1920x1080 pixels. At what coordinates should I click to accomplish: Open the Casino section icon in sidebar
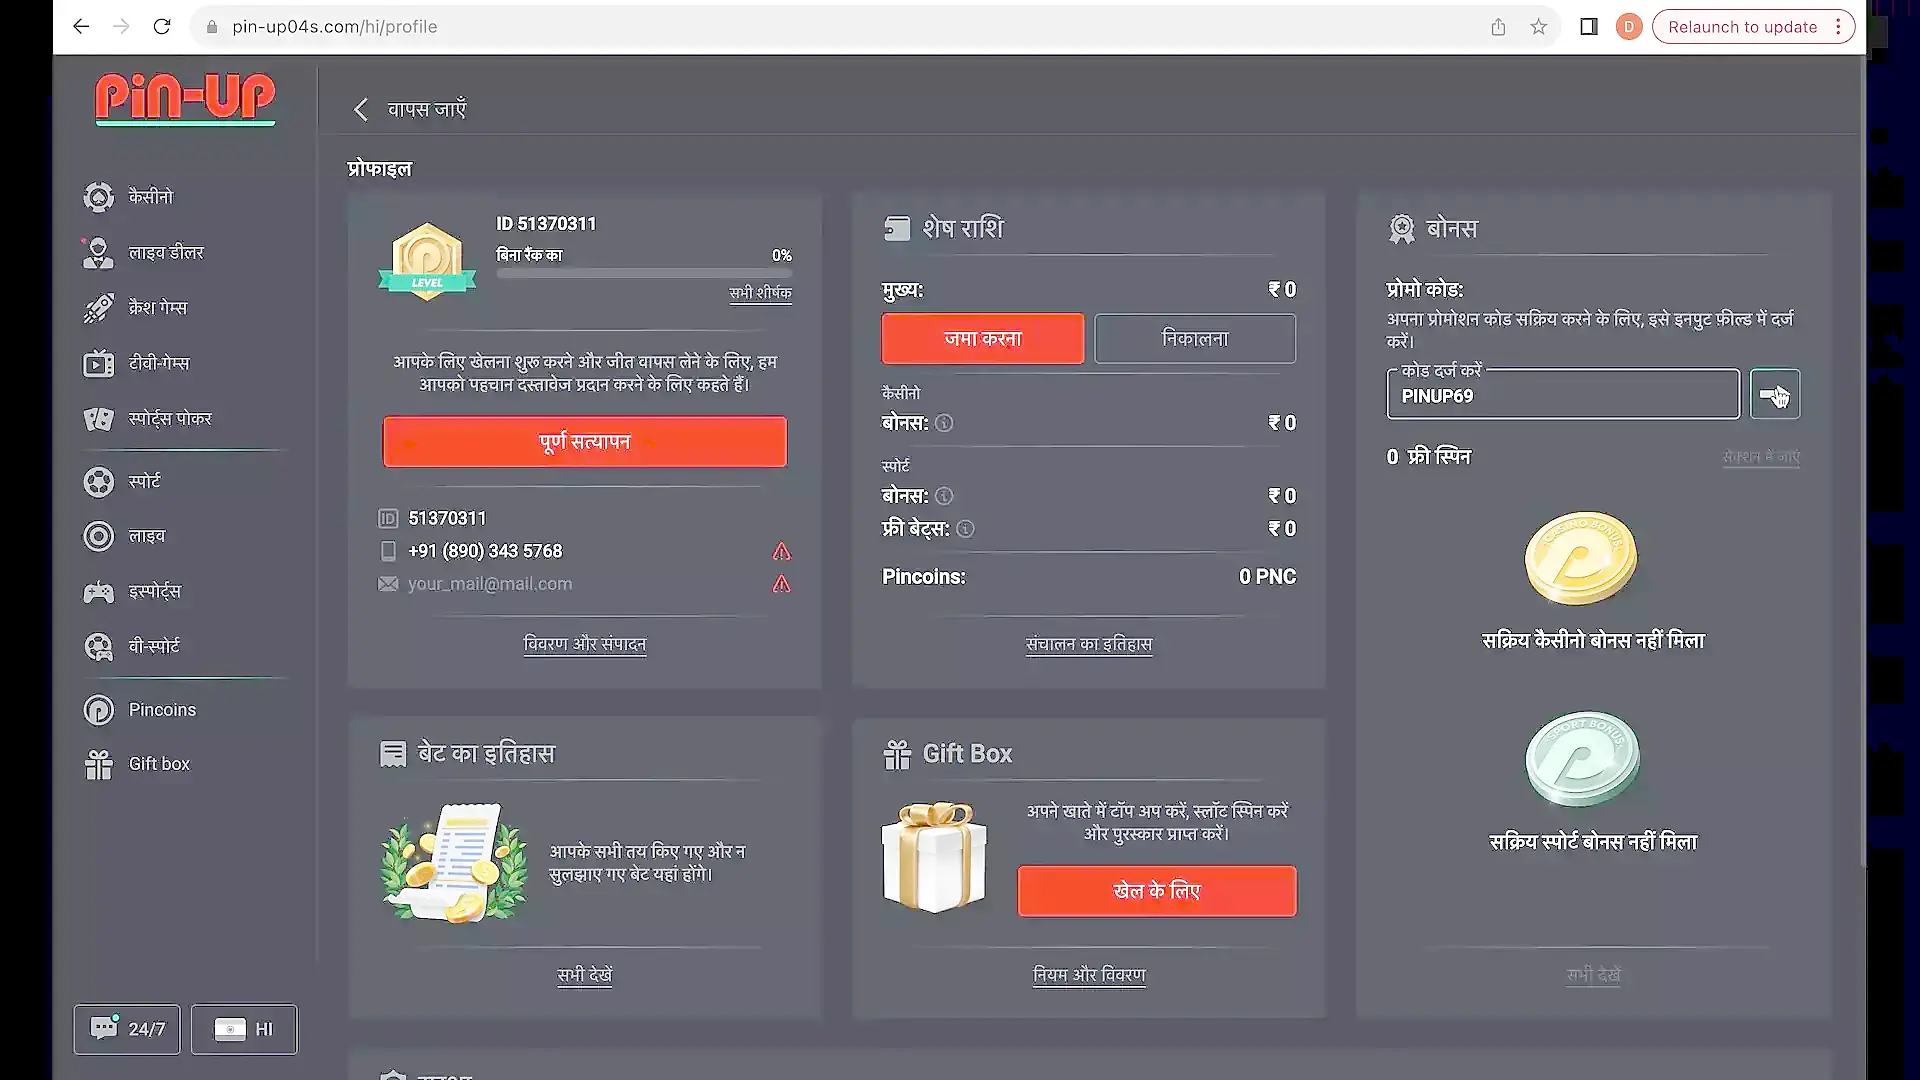pos(98,197)
